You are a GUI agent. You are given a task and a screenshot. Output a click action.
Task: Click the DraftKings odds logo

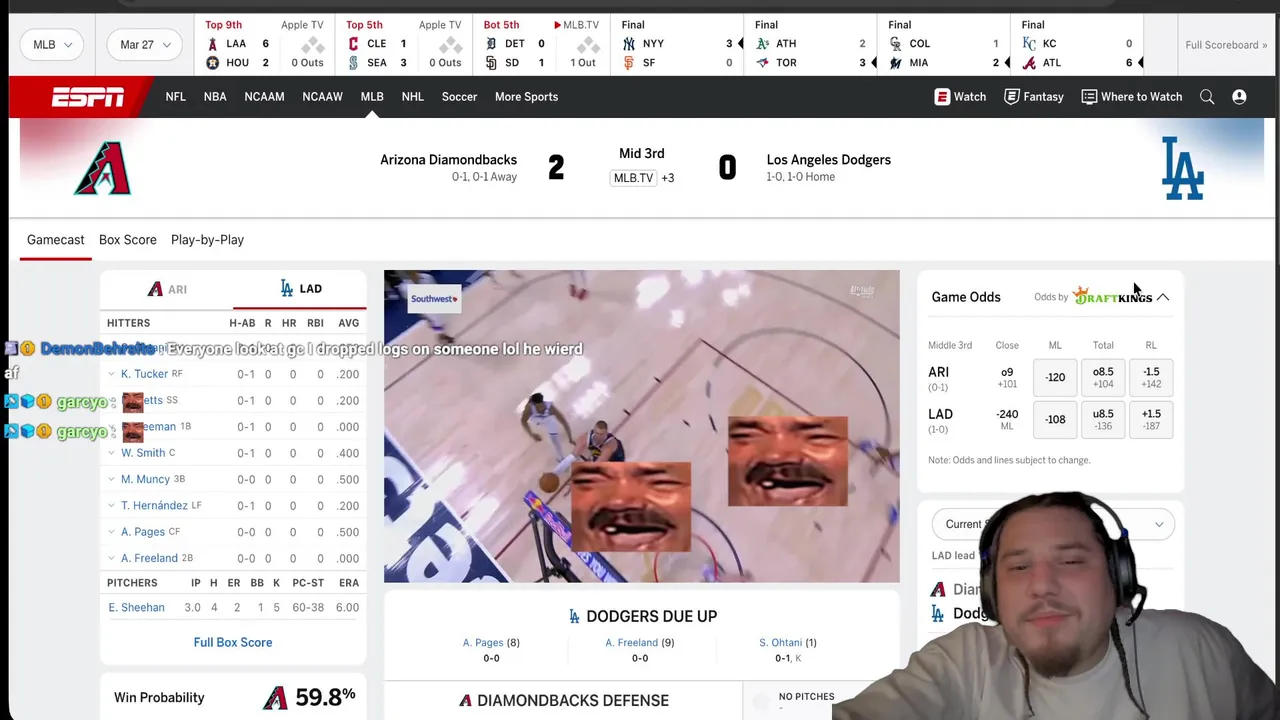[x=1112, y=296]
